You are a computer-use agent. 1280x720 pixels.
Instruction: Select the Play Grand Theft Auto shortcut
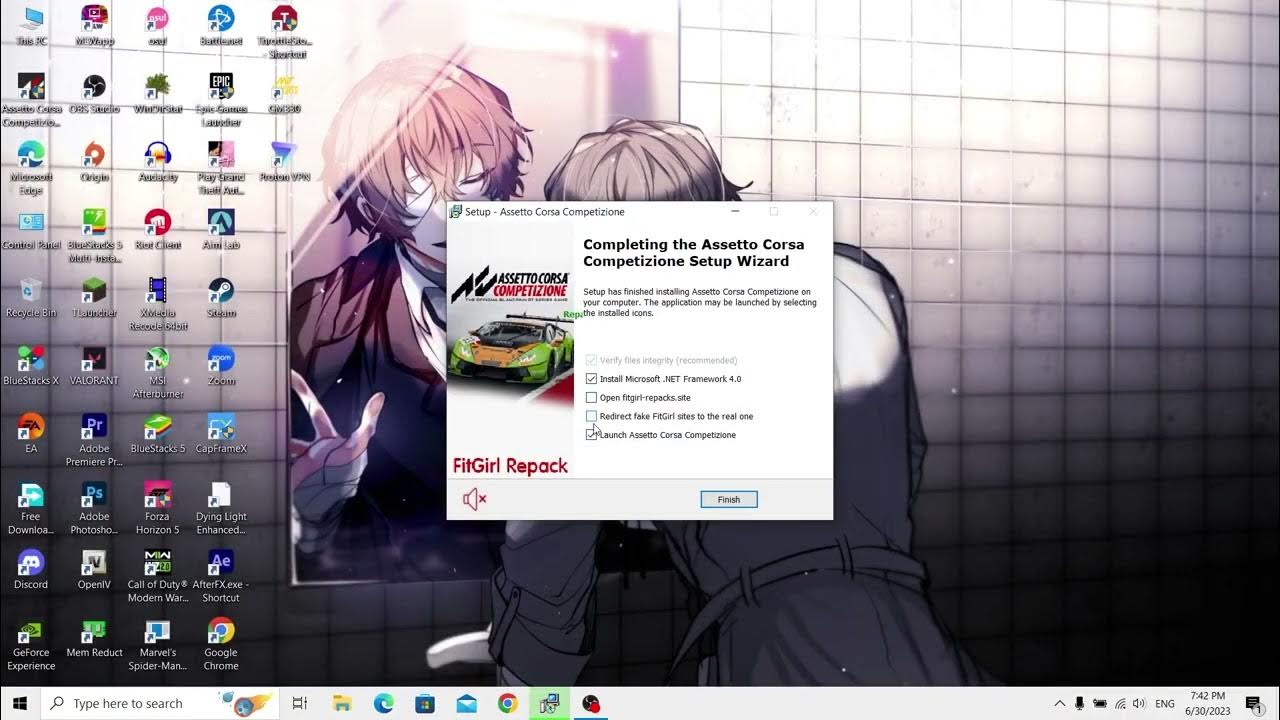tap(221, 168)
